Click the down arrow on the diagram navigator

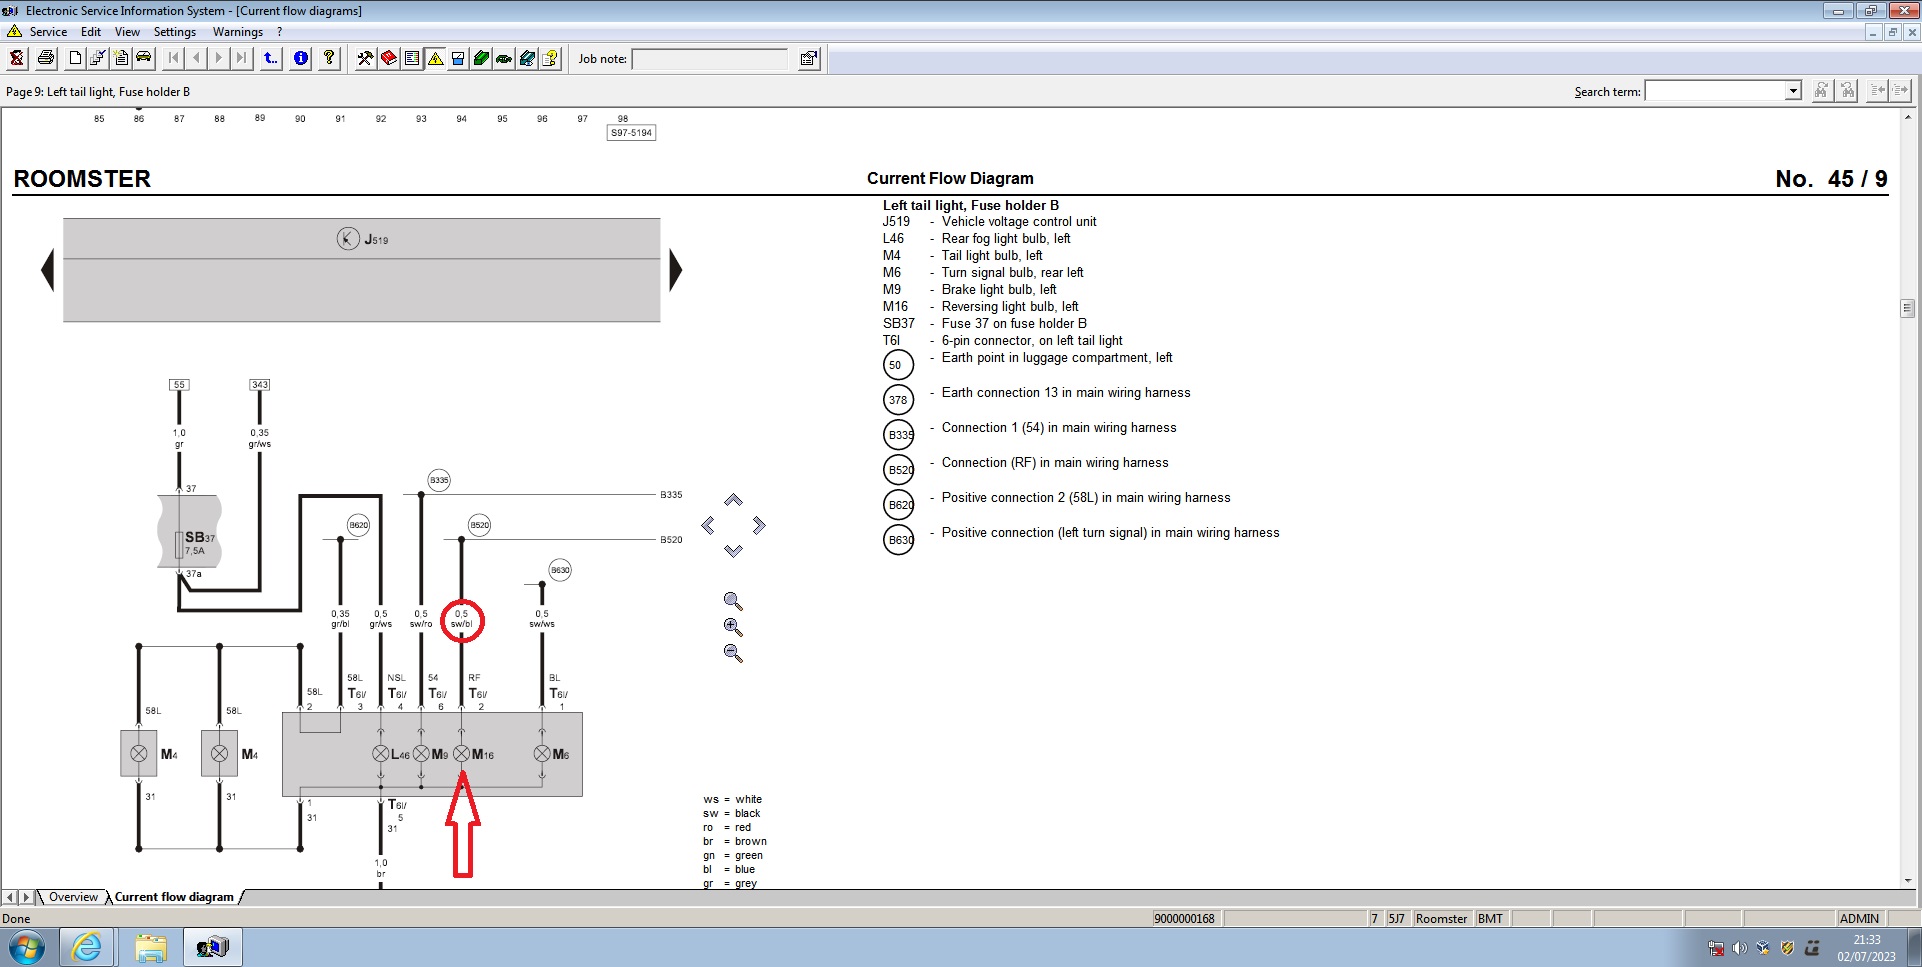pyautogui.click(x=733, y=549)
